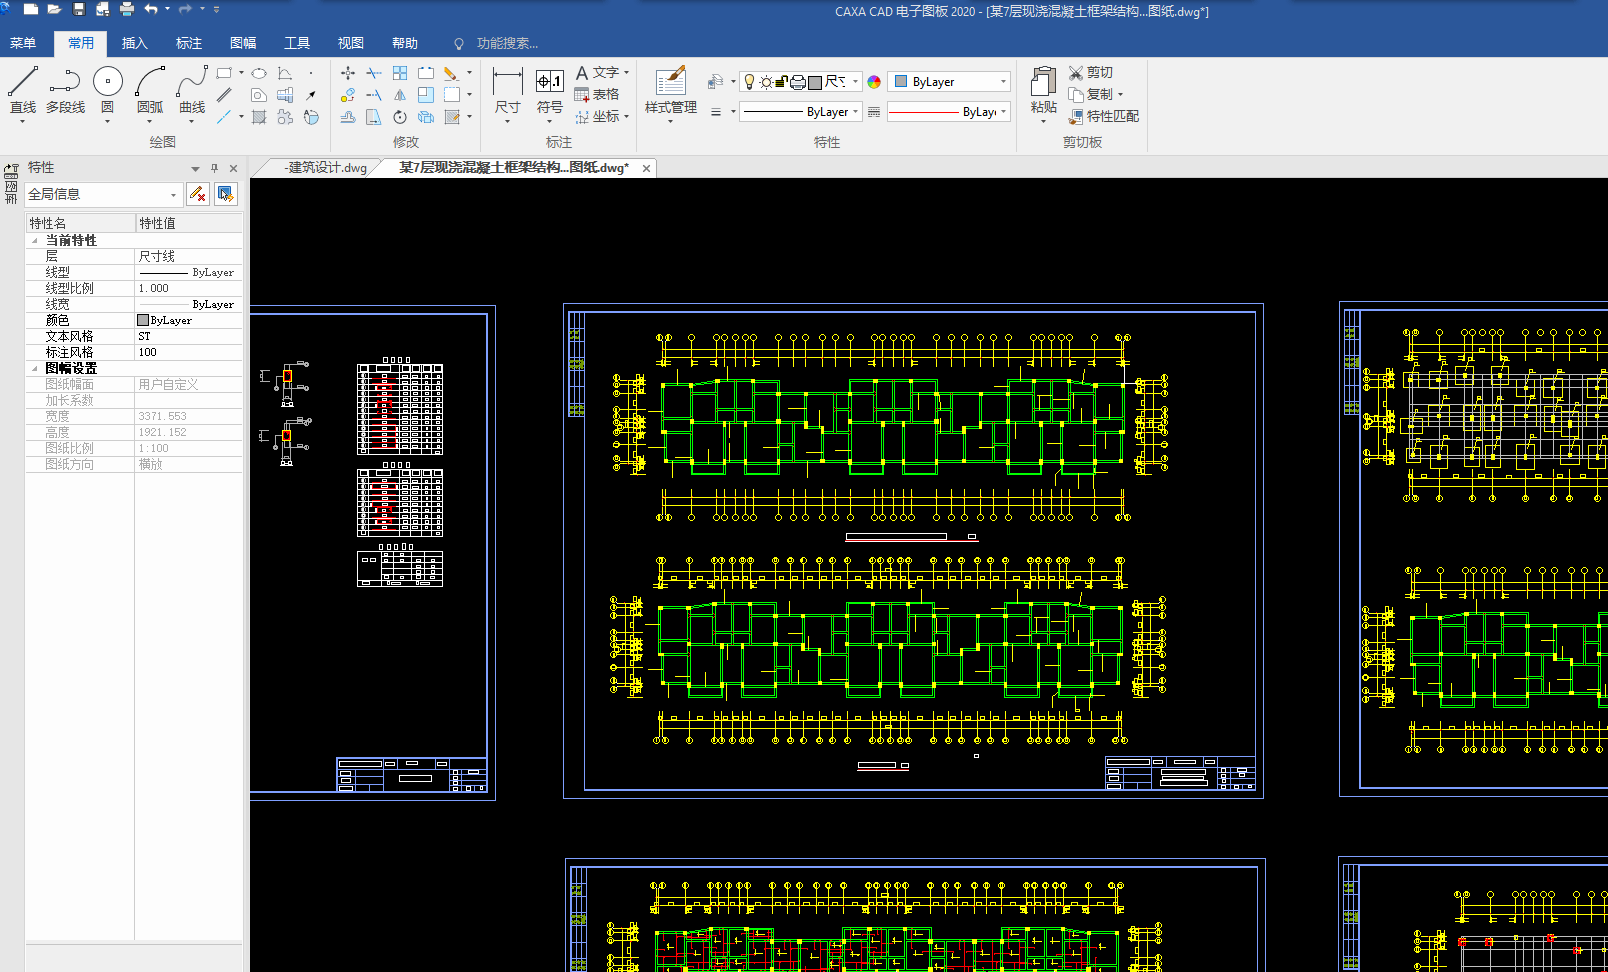Select the 直线 line tool
This screenshot has height=972, width=1608.
pos(22,90)
